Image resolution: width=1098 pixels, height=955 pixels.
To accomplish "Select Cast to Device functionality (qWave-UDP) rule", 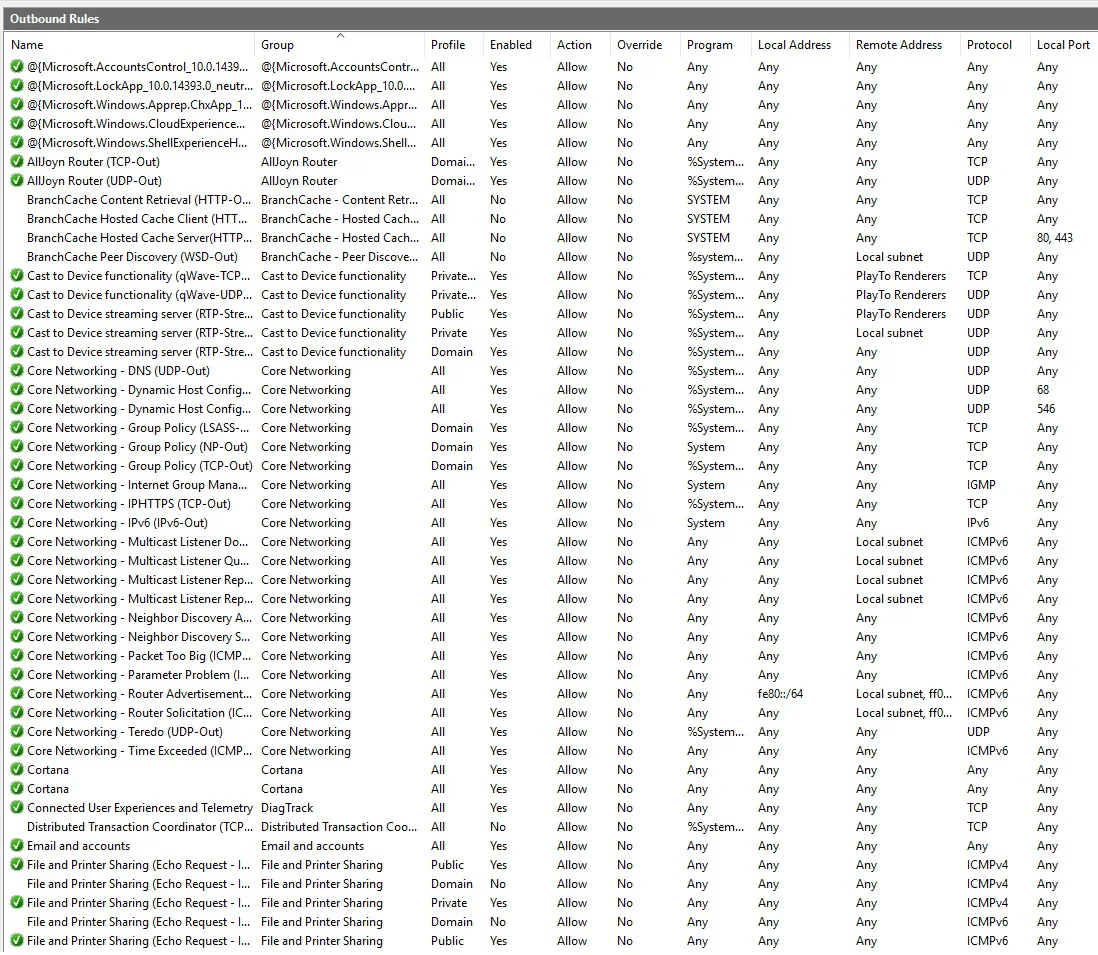I will 549,295.
